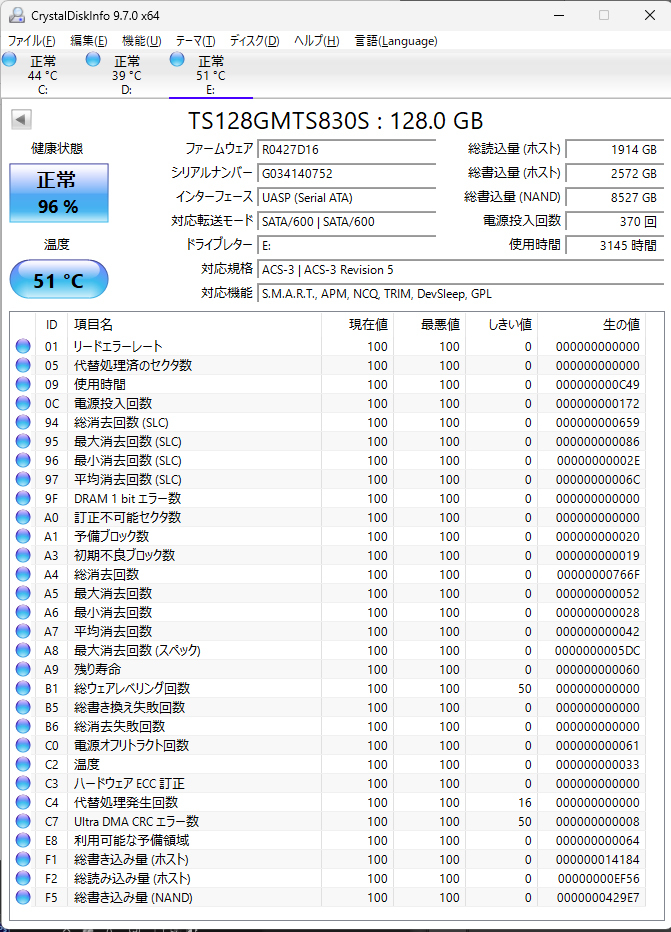This screenshot has width=671, height=932.
Task: Click the status orb of row 0C 電源投入回数
Action: [23, 403]
